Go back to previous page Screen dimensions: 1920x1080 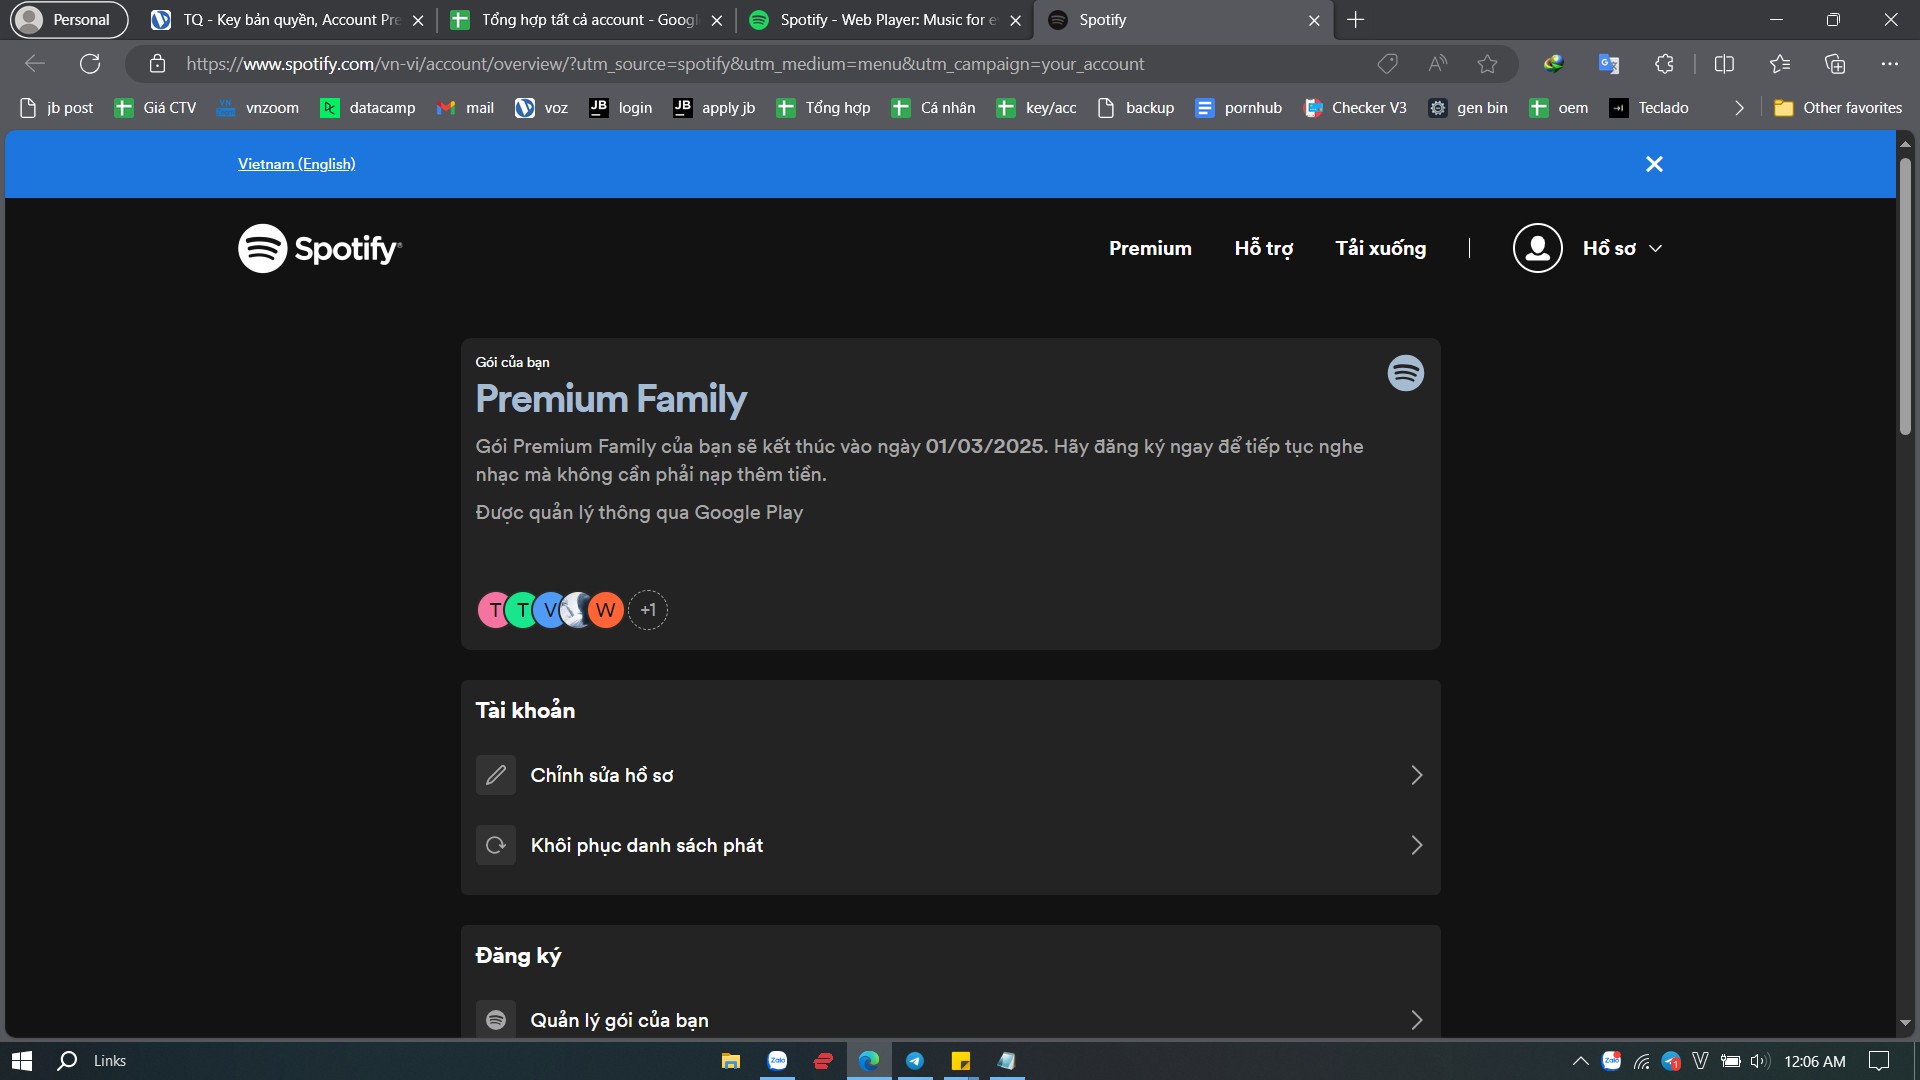[35, 64]
